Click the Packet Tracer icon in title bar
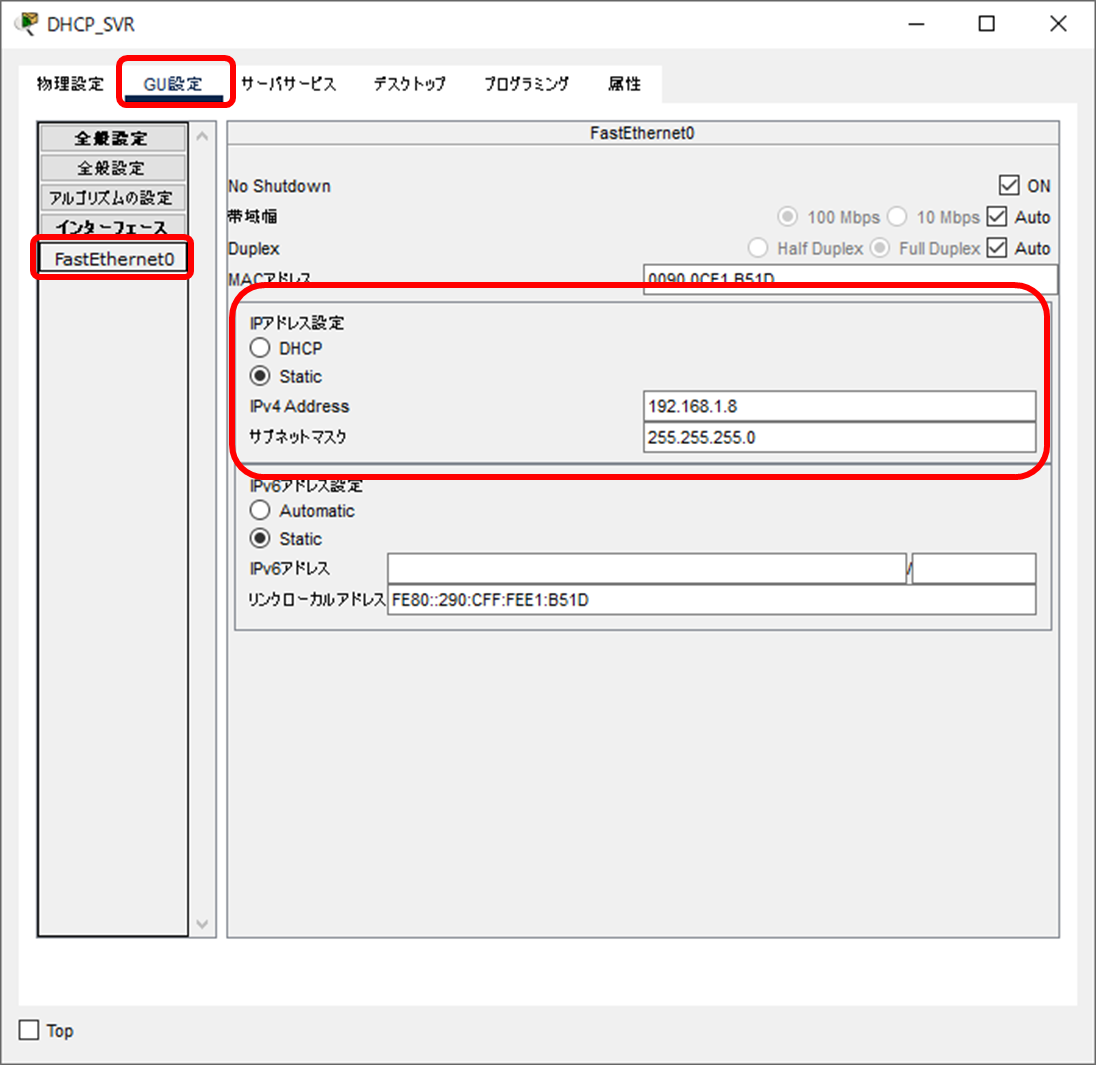This screenshot has height=1065, width=1096. [27, 24]
